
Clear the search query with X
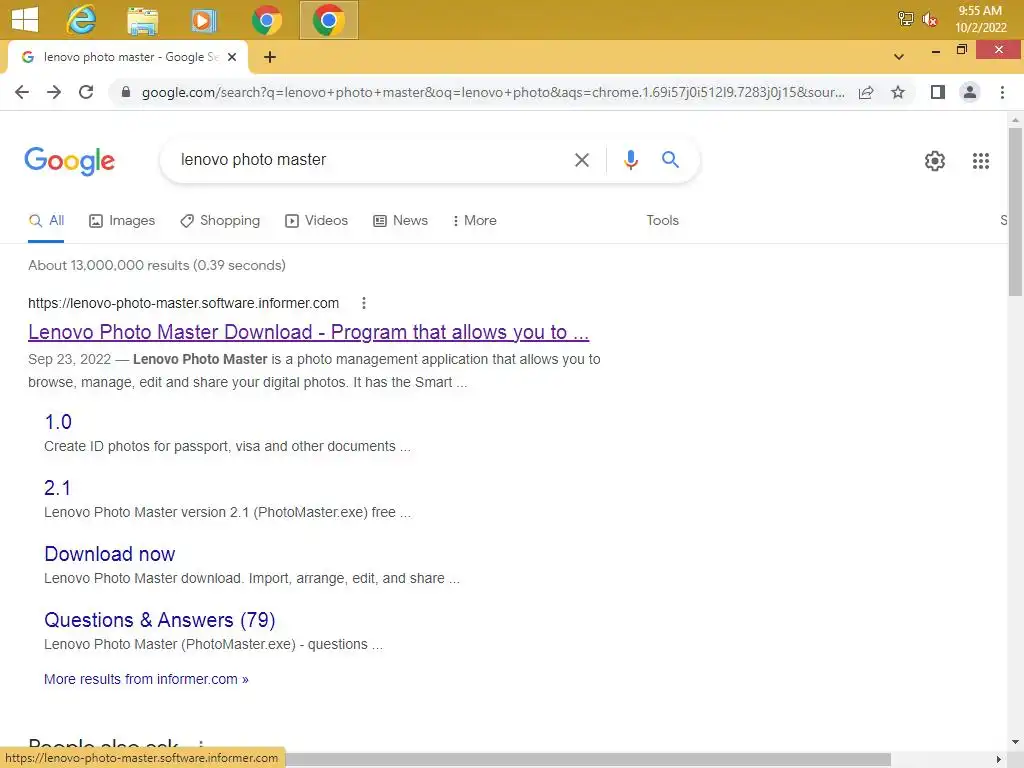(x=581, y=160)
